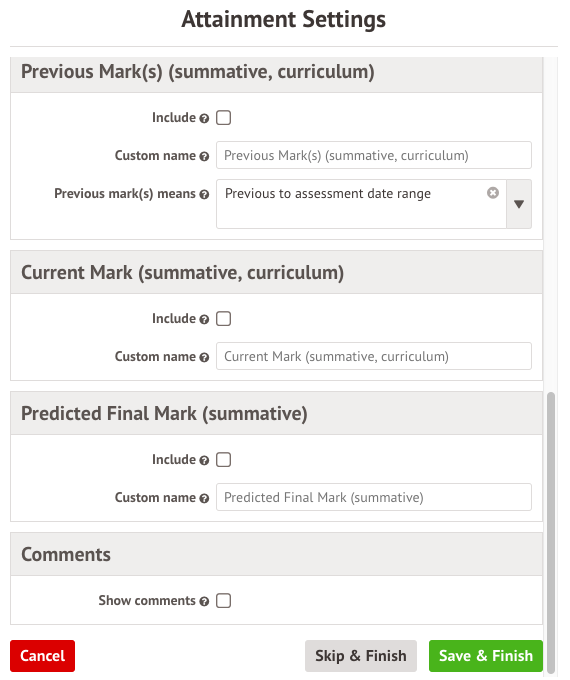
Task: Click help icon beside Show comments
Action: point(204,602)
